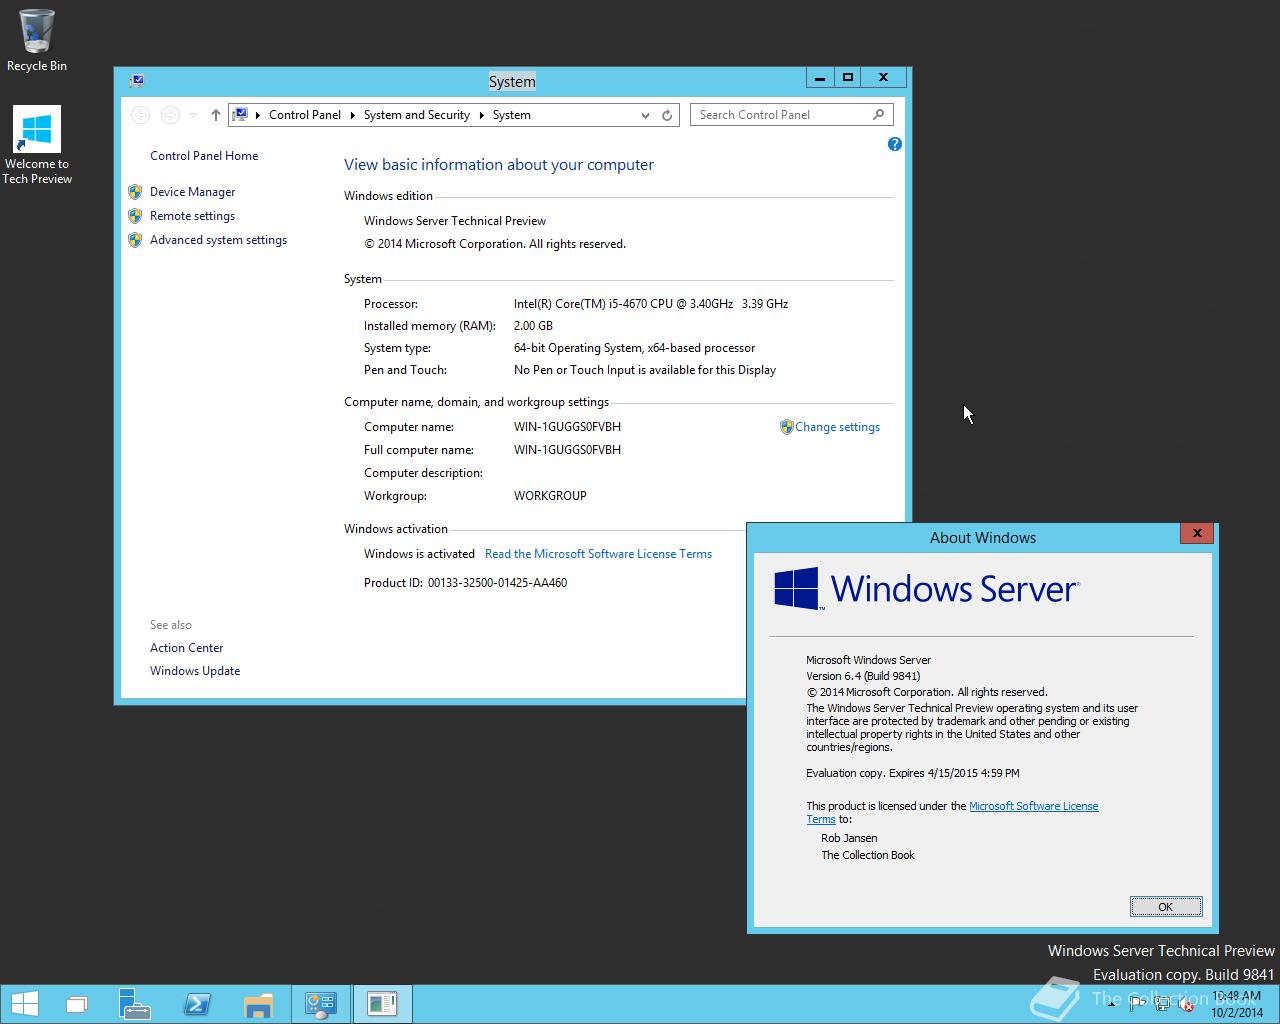Click System breadcrumb item
The height and width of the screenshot is (1024, 1280).
511,115
